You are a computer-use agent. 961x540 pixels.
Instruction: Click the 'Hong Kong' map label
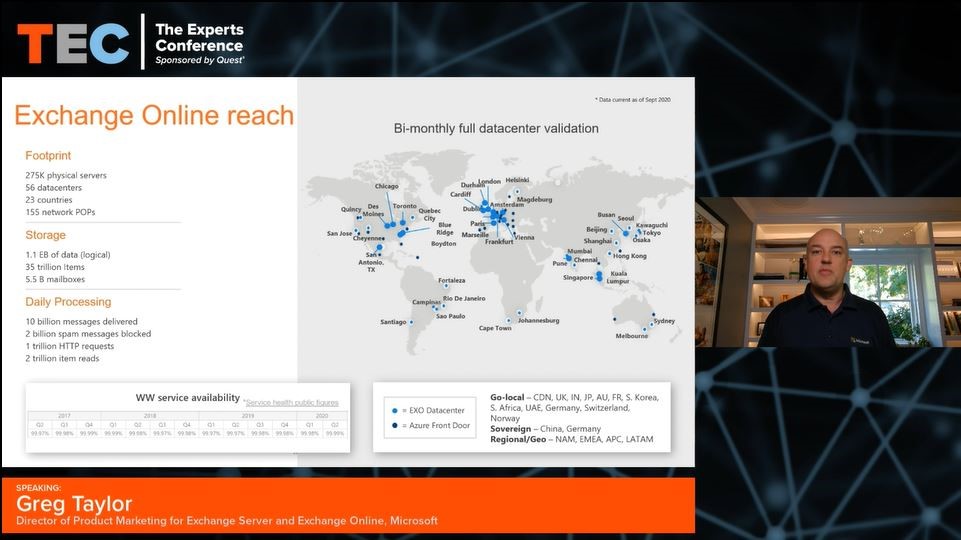[629, 256]
